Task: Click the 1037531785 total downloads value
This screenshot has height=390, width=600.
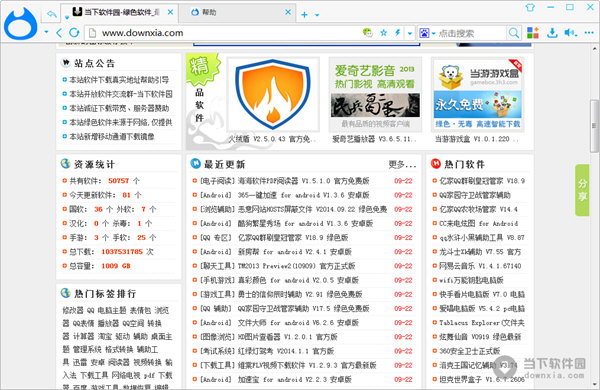Action: (122, 252)
